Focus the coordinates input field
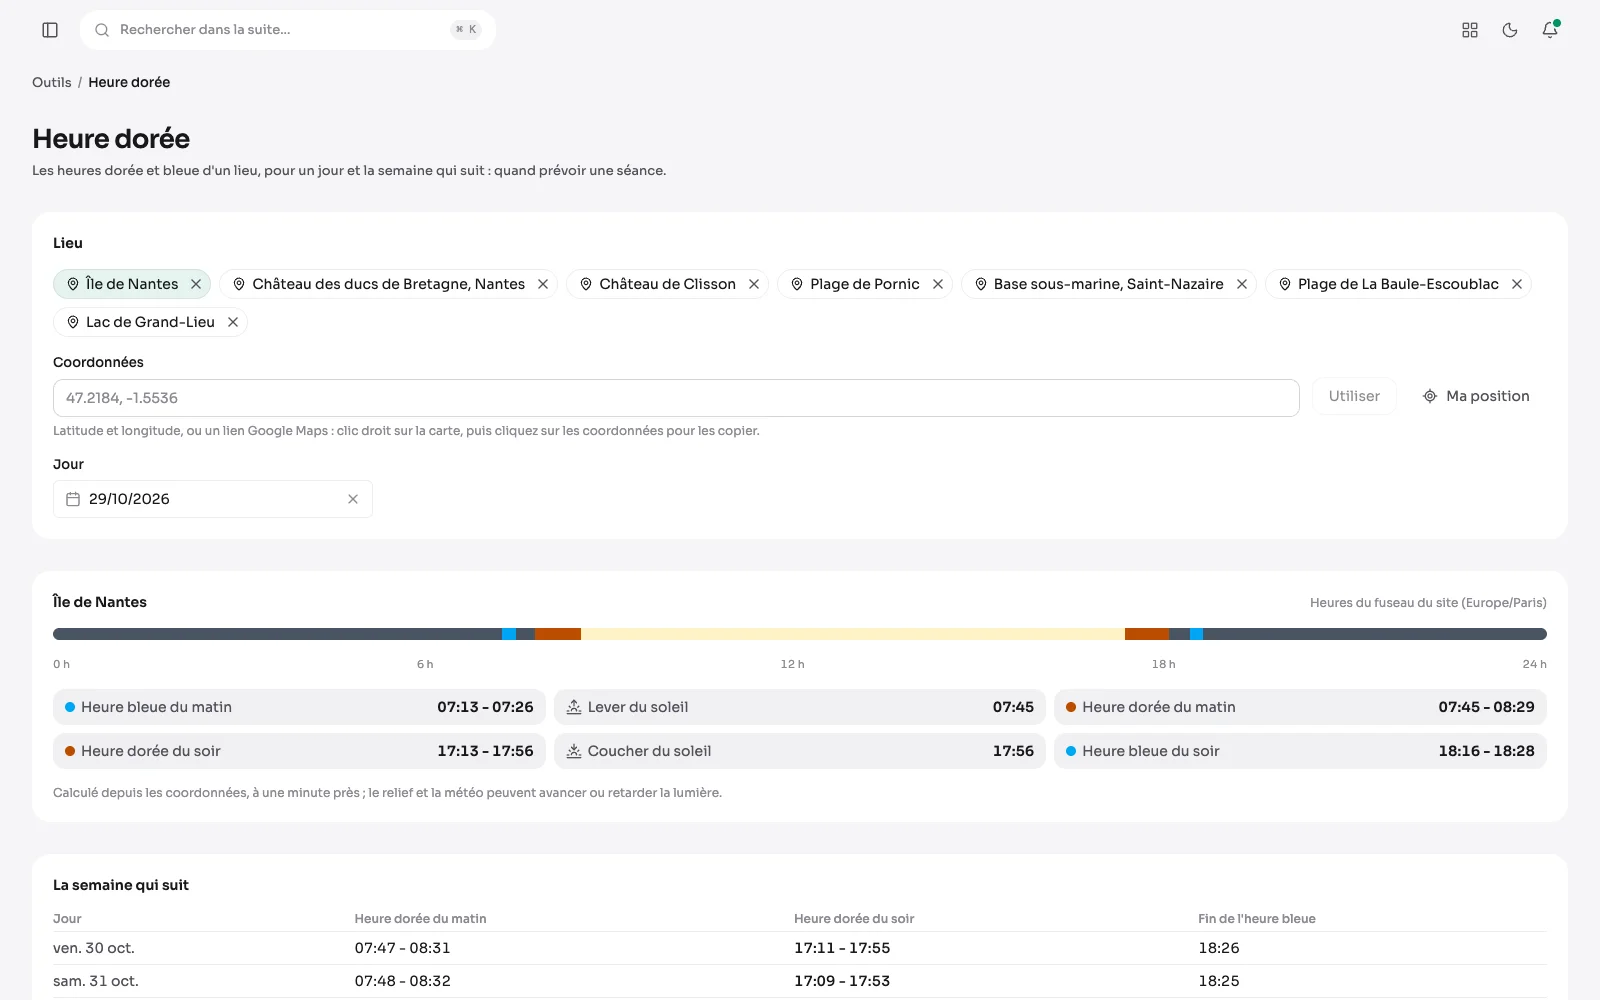The height and width of the screenshot is (1000, 1600). click(x=676, y=398)
